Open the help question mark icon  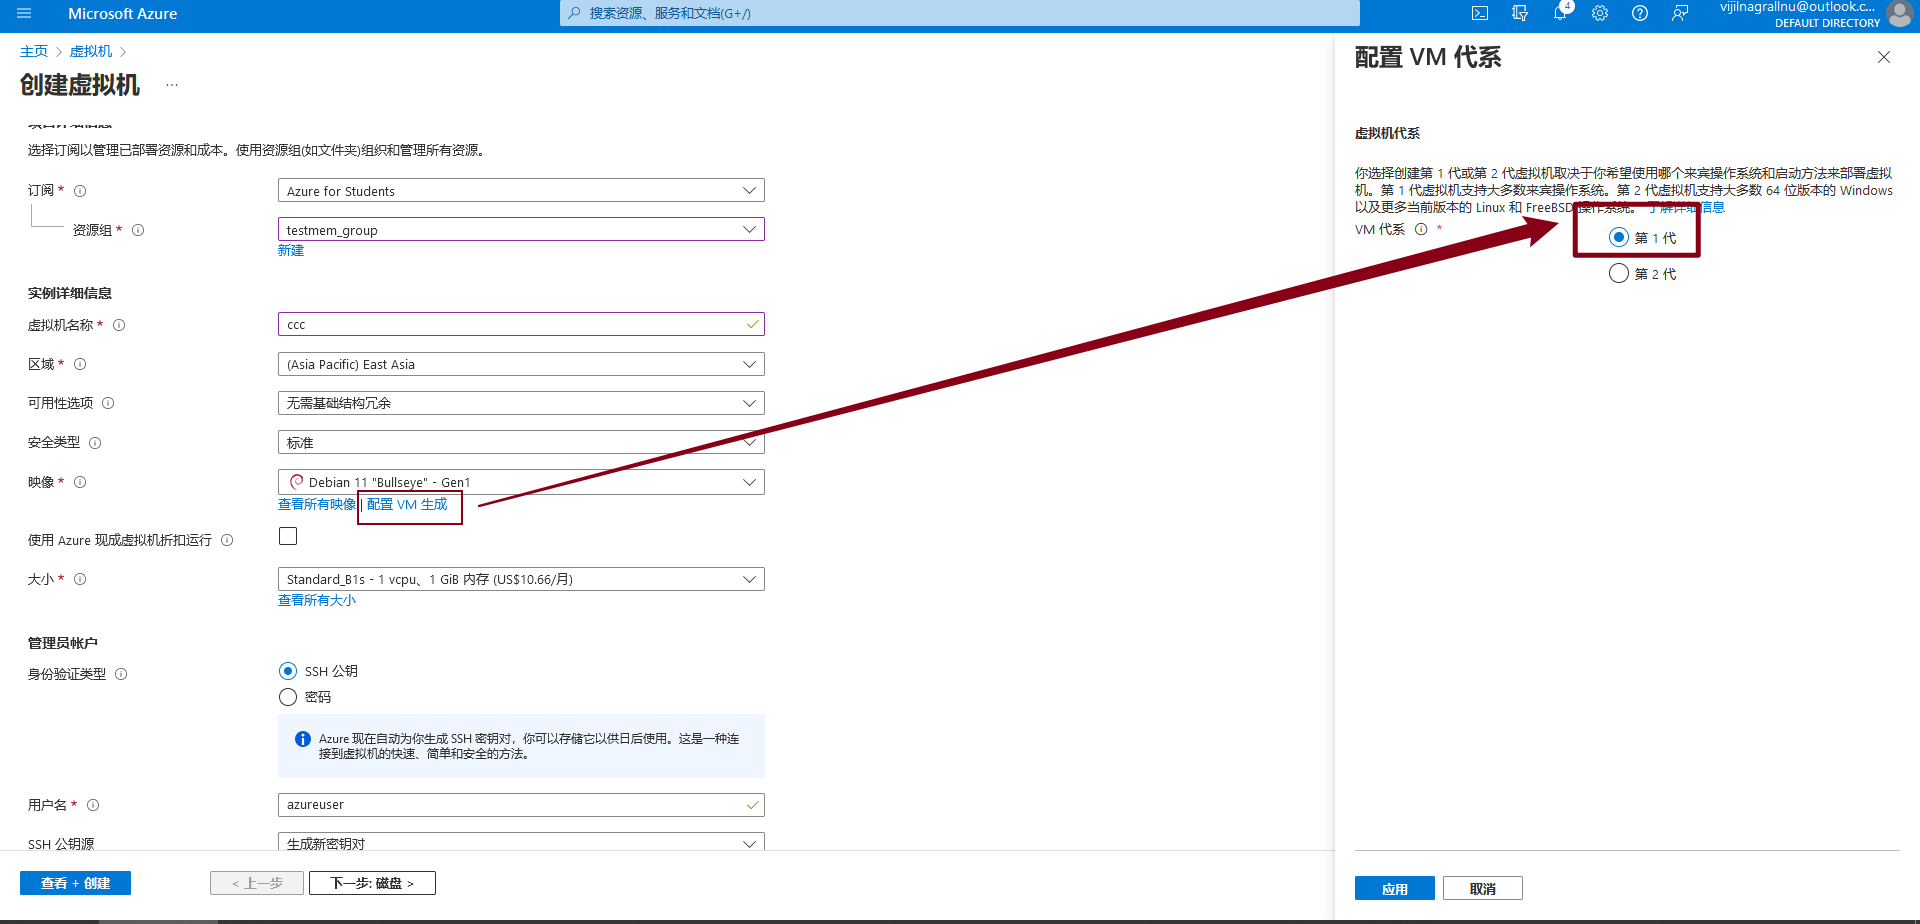click(x=1640, y=14)
